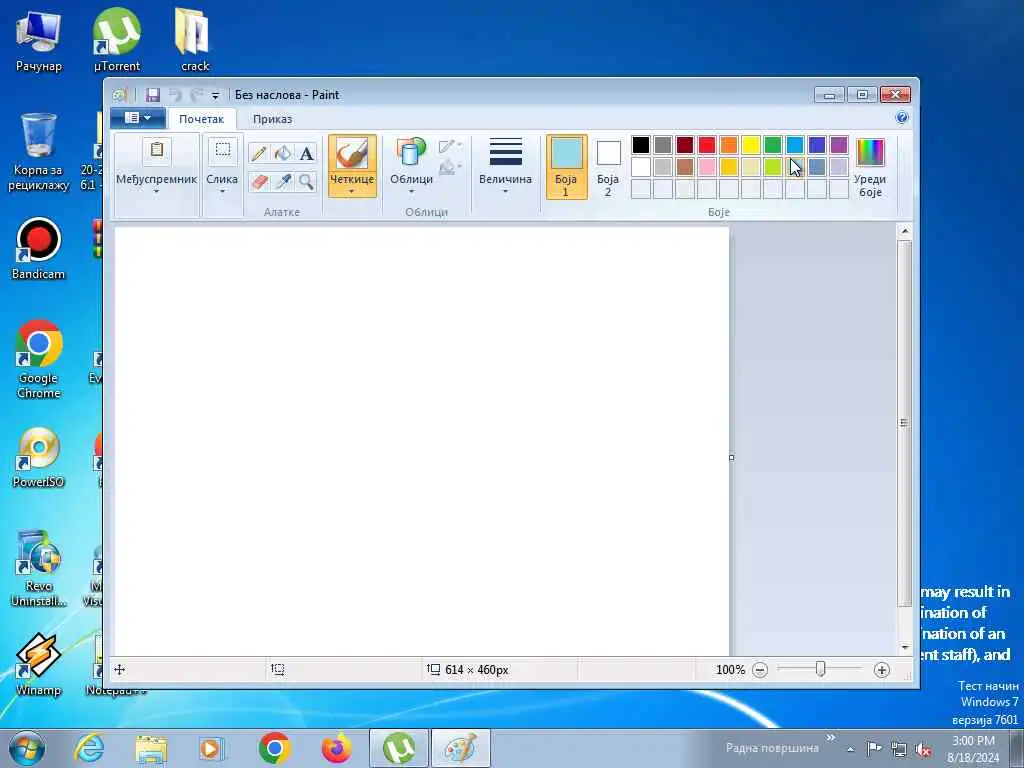Viewport: 1024px width, 768px height.
Task: Pick the black color swatch
Action: tap(641, 144)
